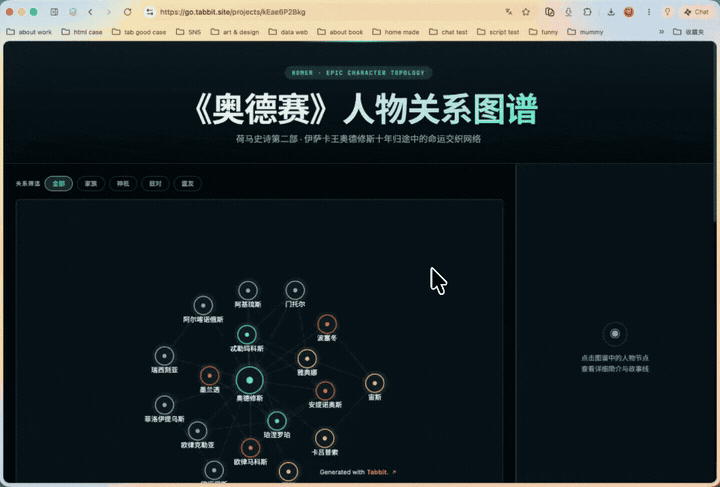Click the 《奥德赛》人物关系图谱 heading

[364, 109]
